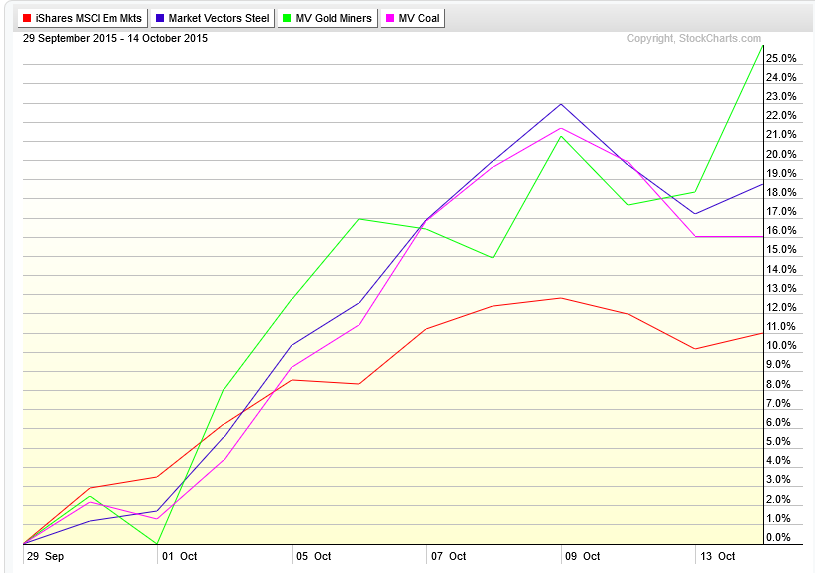This screenshot has width=815, height=573.
Task: Toggle the MV Coal legend button
Action: pos(413,18)
